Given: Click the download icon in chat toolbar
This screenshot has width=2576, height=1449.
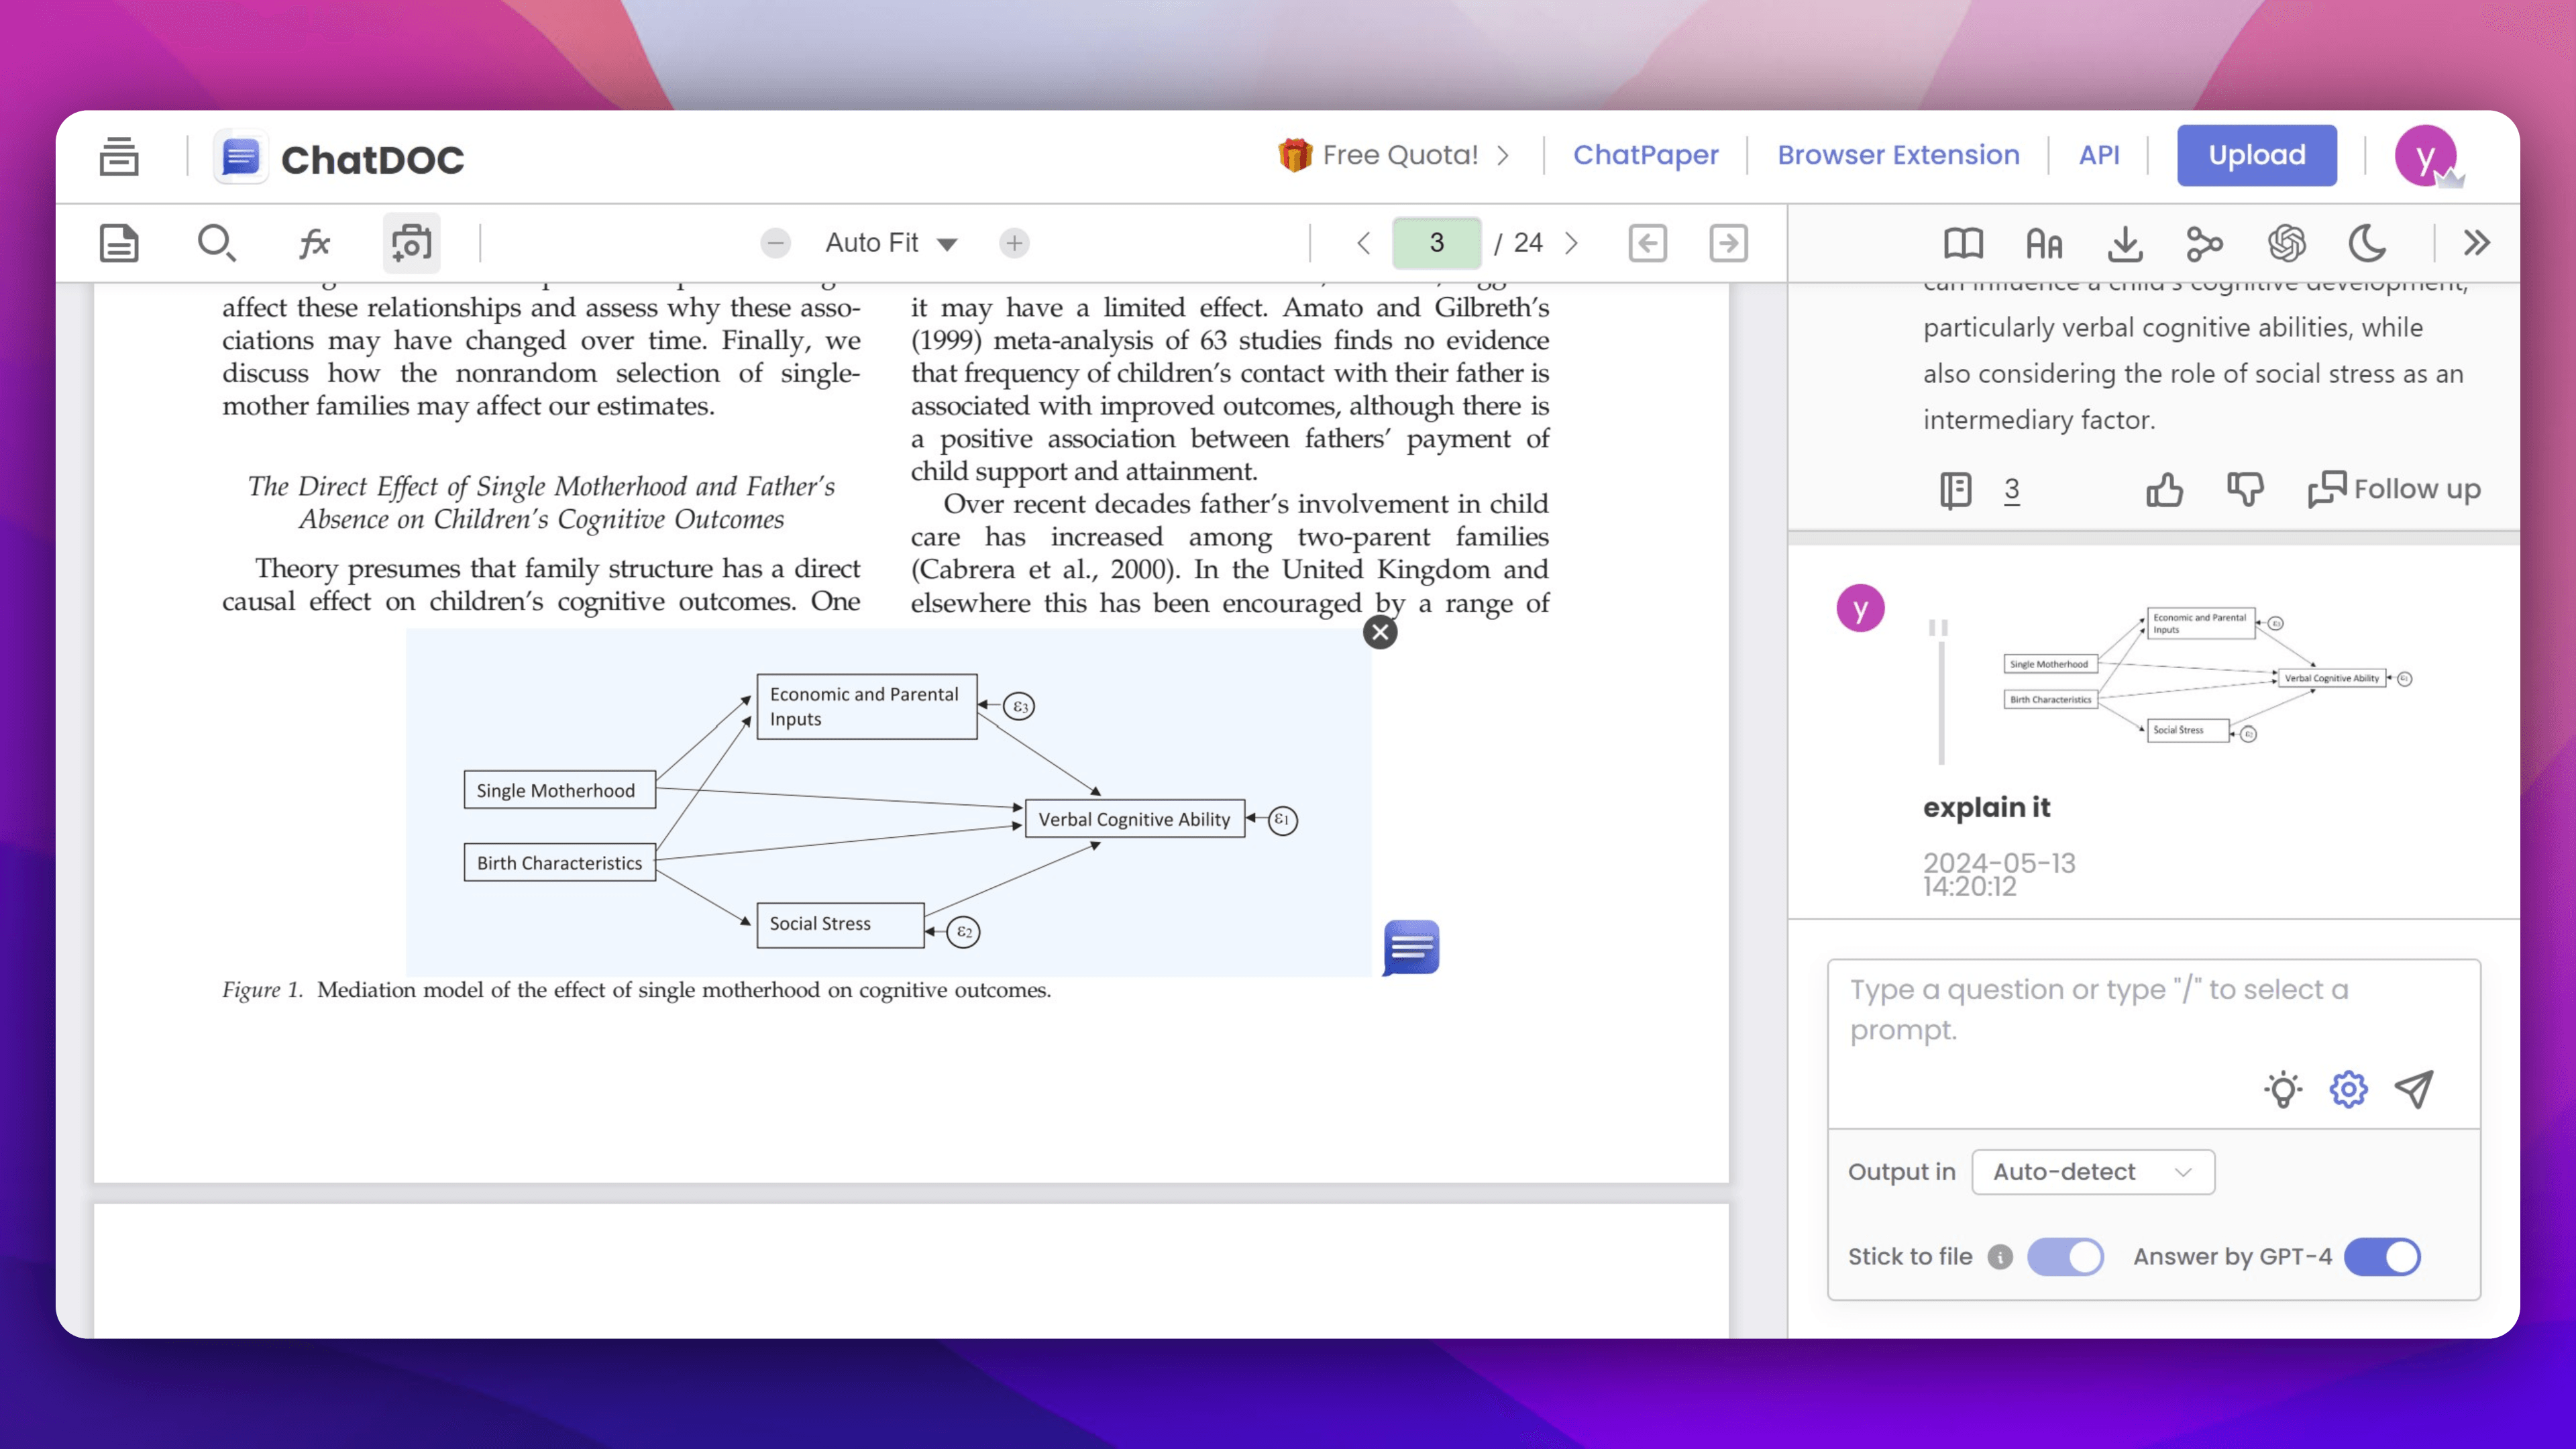Looking at the screenshot, I should pos(2124,243).
